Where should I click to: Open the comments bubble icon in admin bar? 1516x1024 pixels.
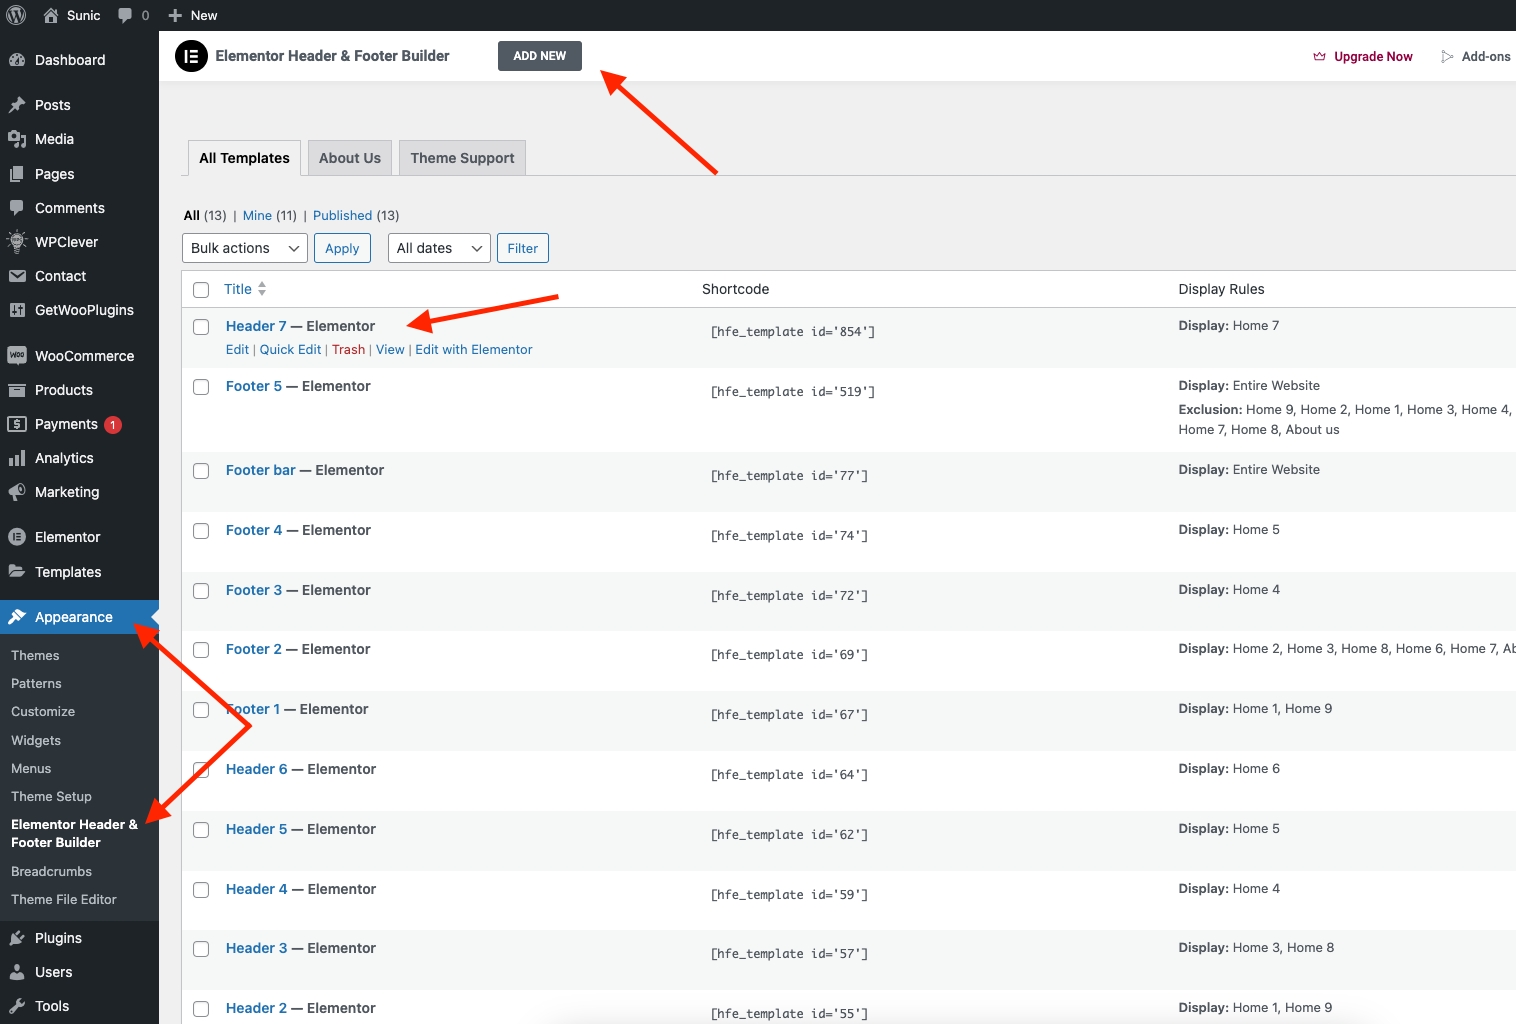coord(125,15)
